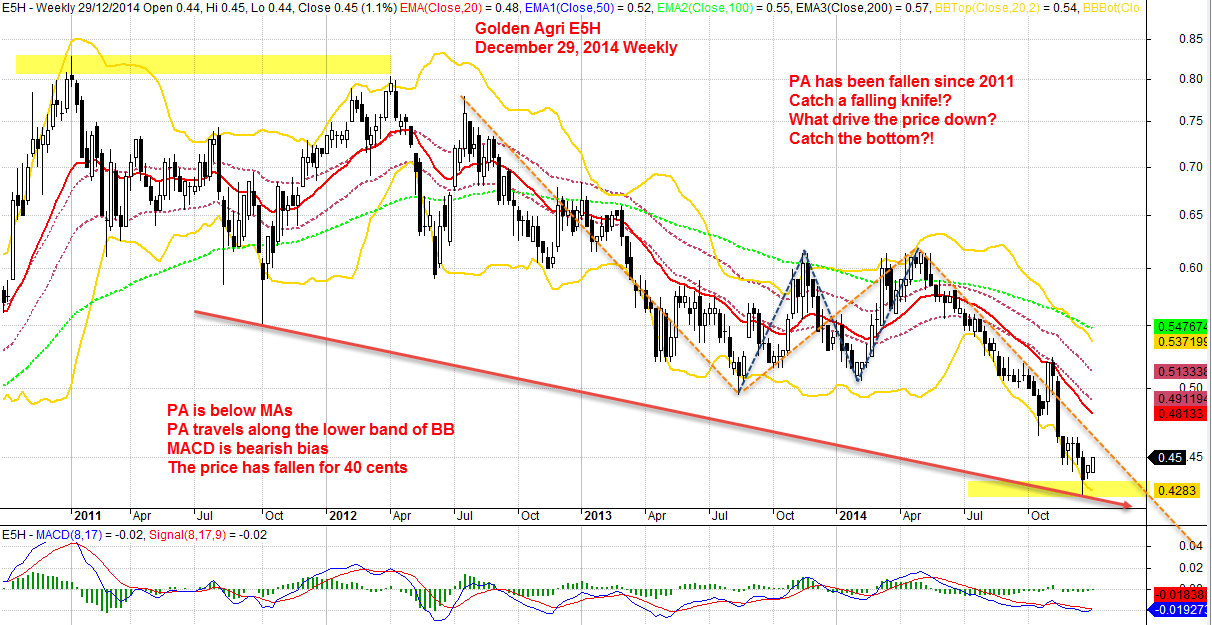Click the Jul label of year 2014
This screenshot has width=1212, height=625.
[x=976, y=516]
